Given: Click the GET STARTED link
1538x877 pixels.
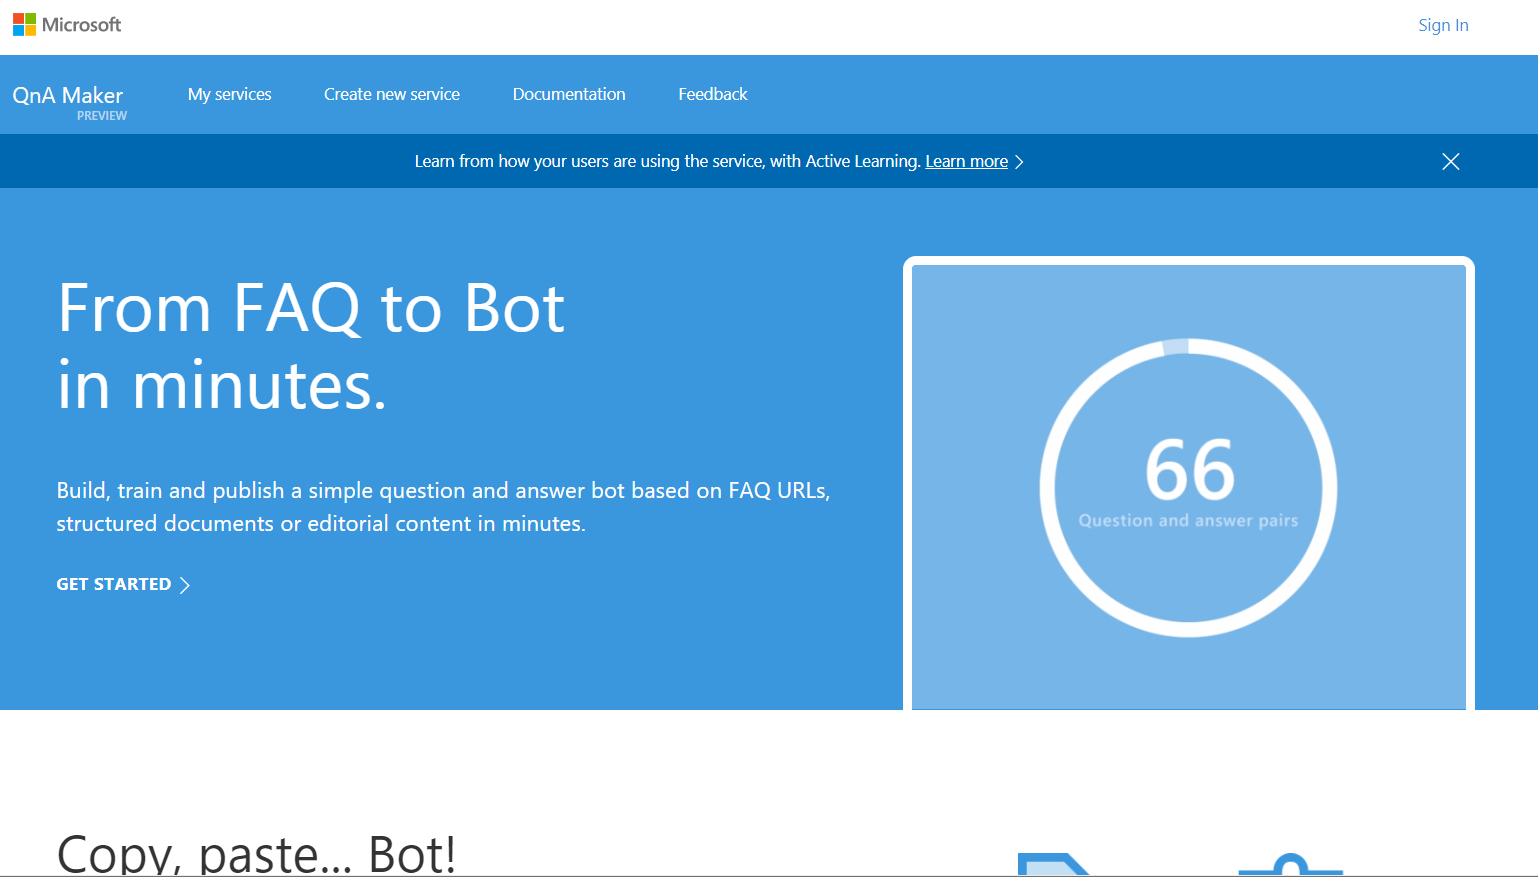Looking at the screenshot, I should coord(114,584).
